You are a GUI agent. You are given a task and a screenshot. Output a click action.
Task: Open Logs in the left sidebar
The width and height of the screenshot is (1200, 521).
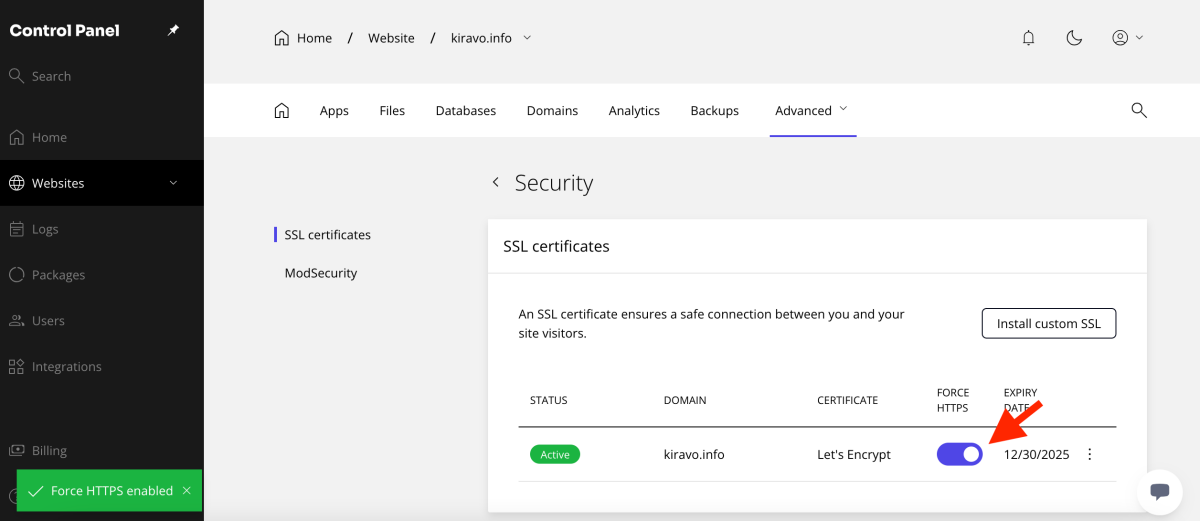(x=45, y=229)
